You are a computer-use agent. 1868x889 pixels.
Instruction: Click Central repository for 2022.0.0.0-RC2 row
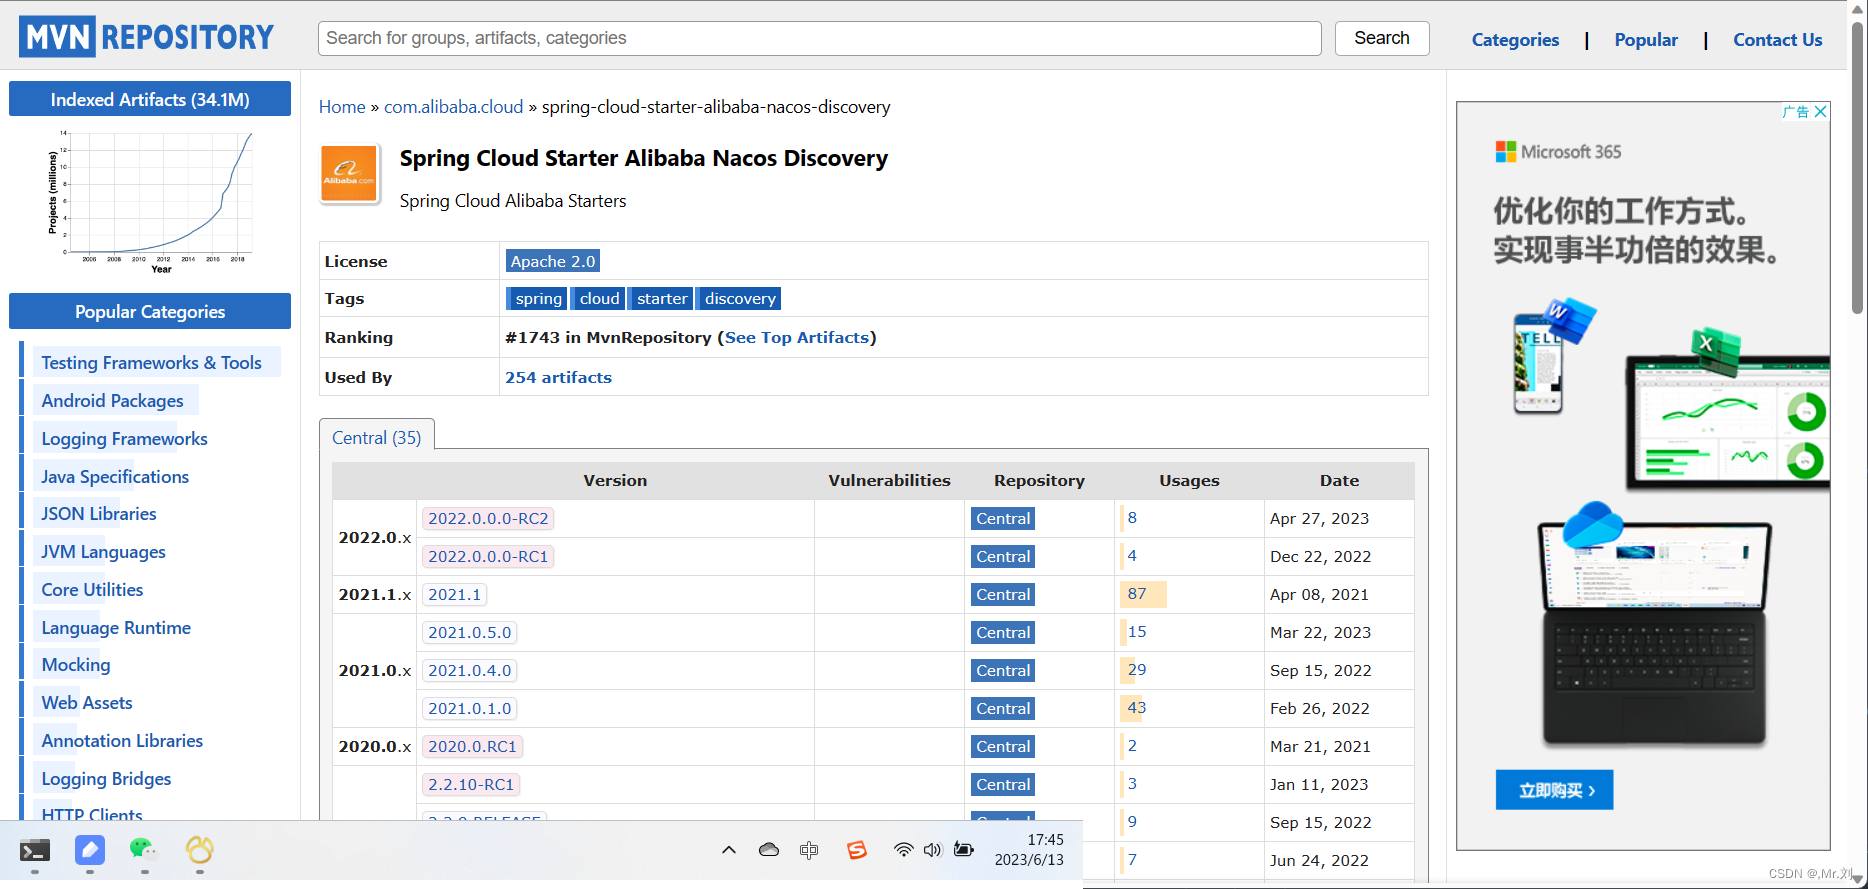(1003, 518)
